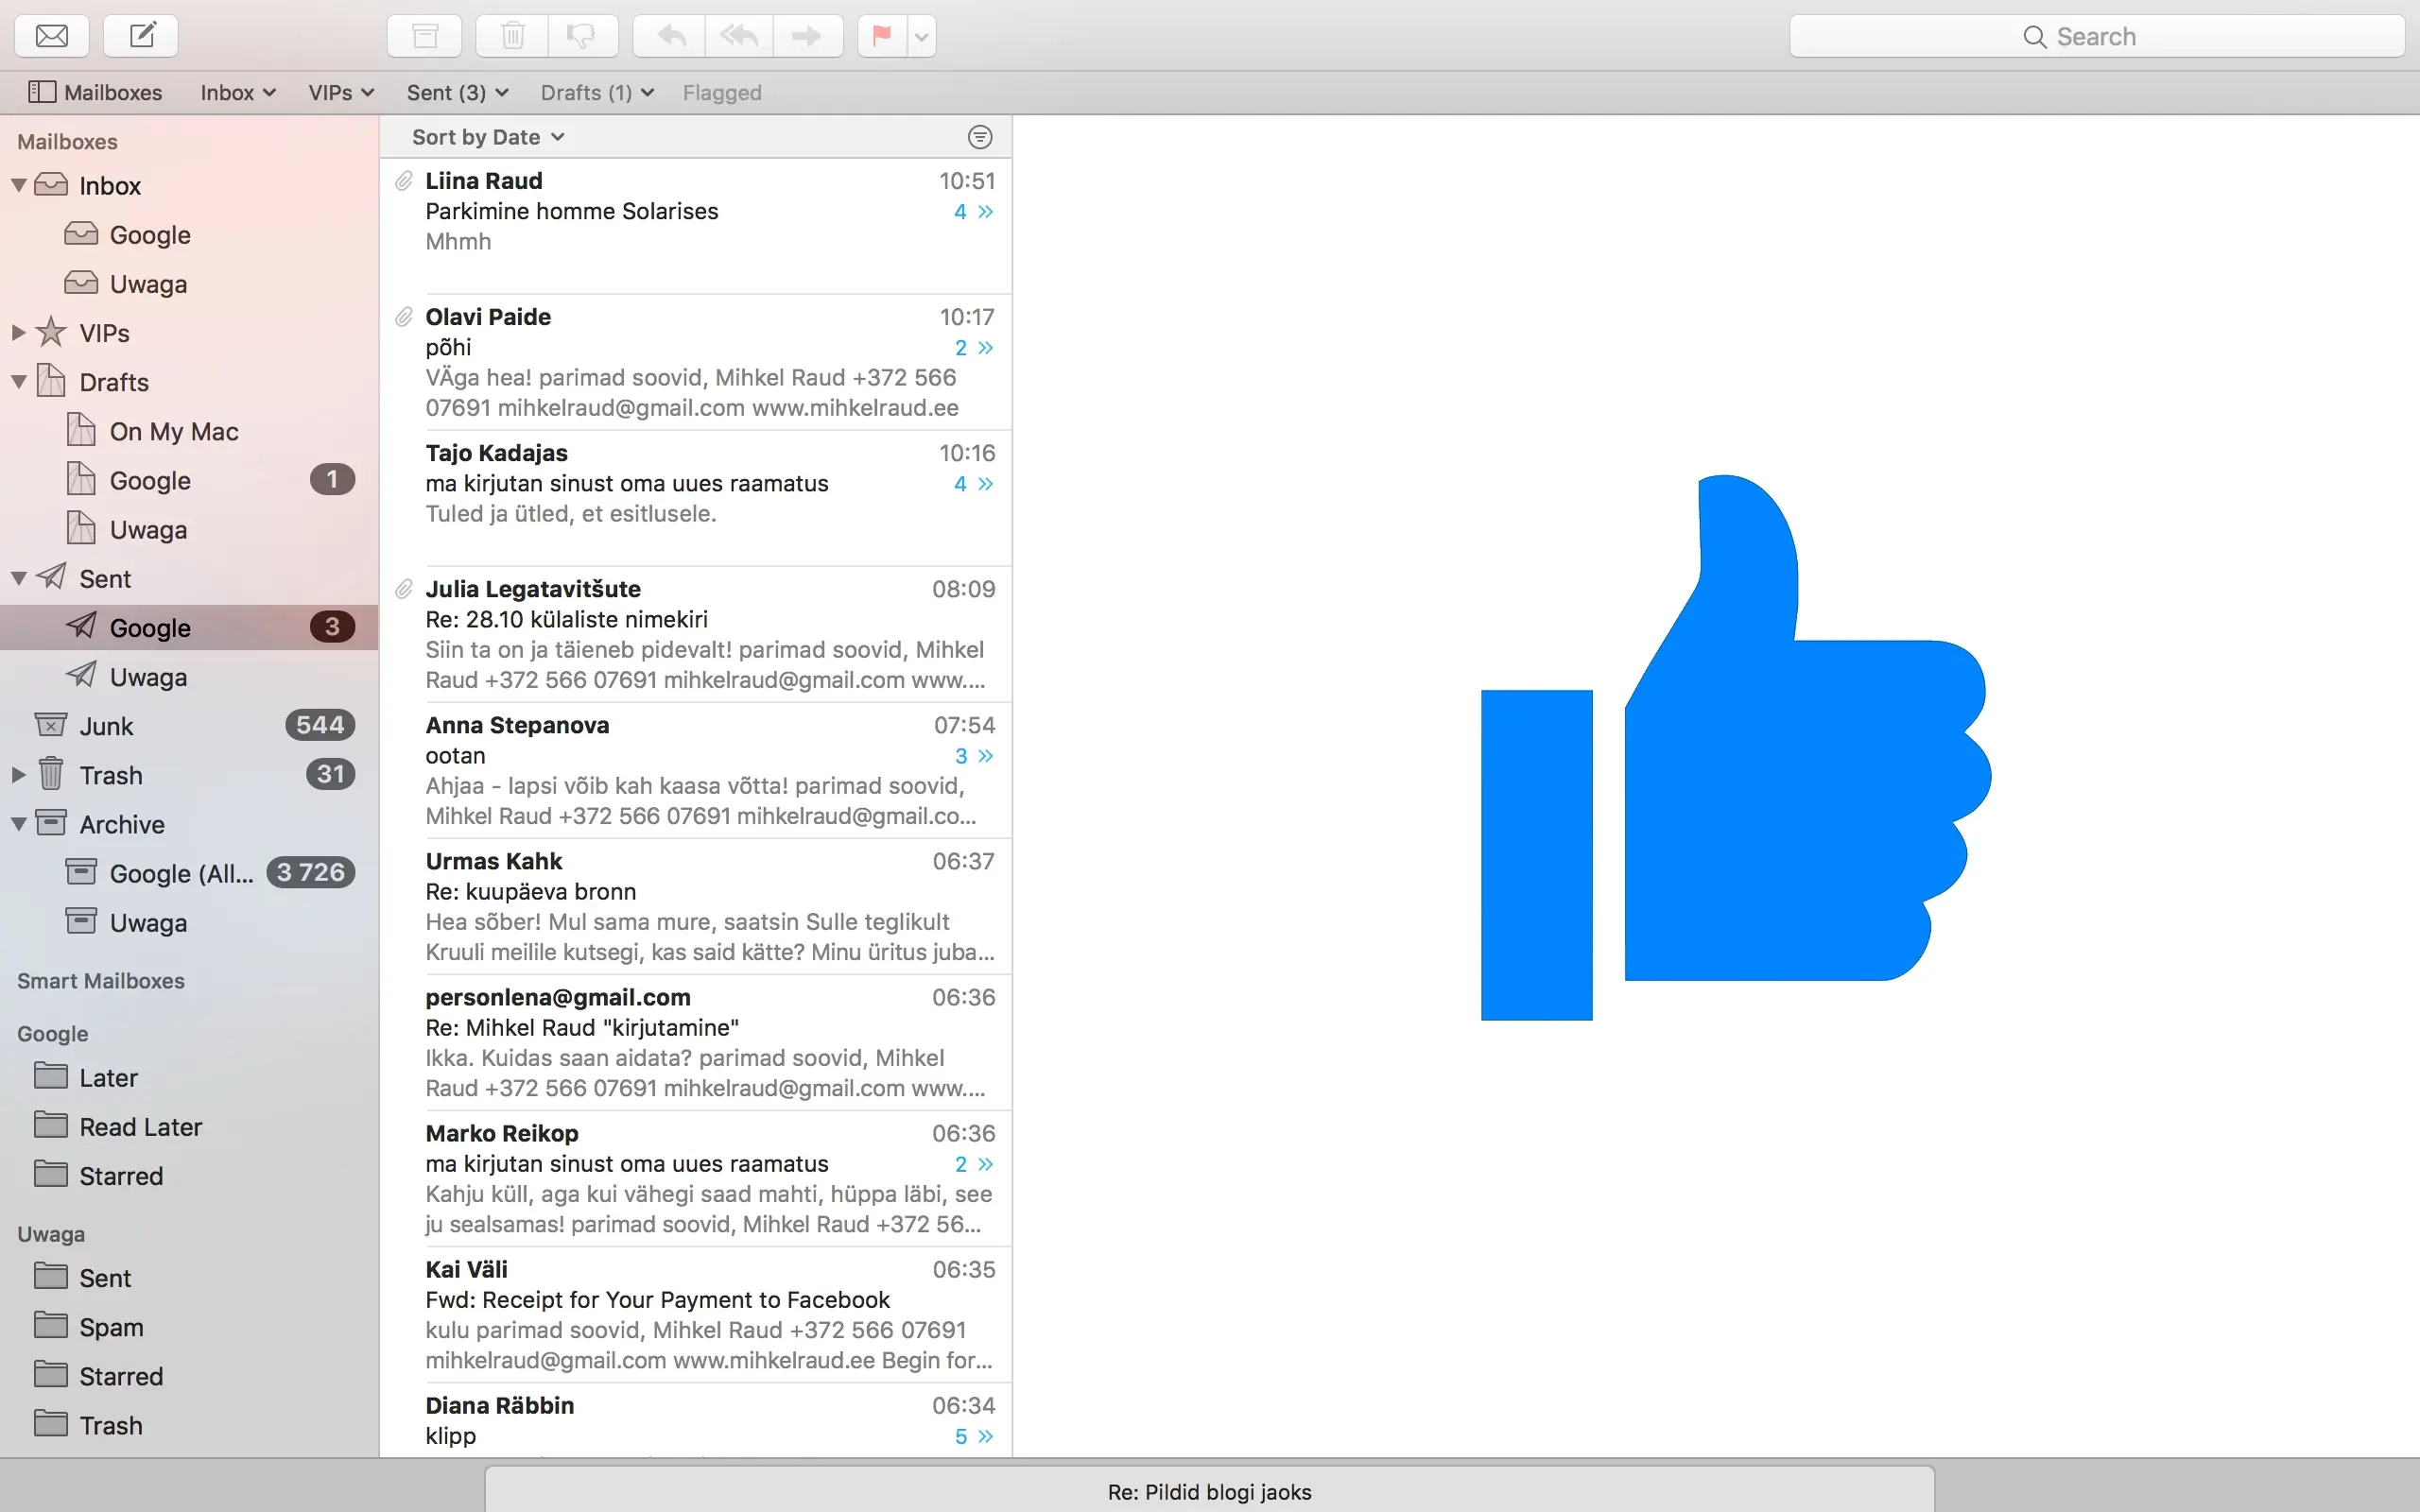
Task: Expand Tajo Kadajas thread arrows
Action: click(x=974, y=483)
